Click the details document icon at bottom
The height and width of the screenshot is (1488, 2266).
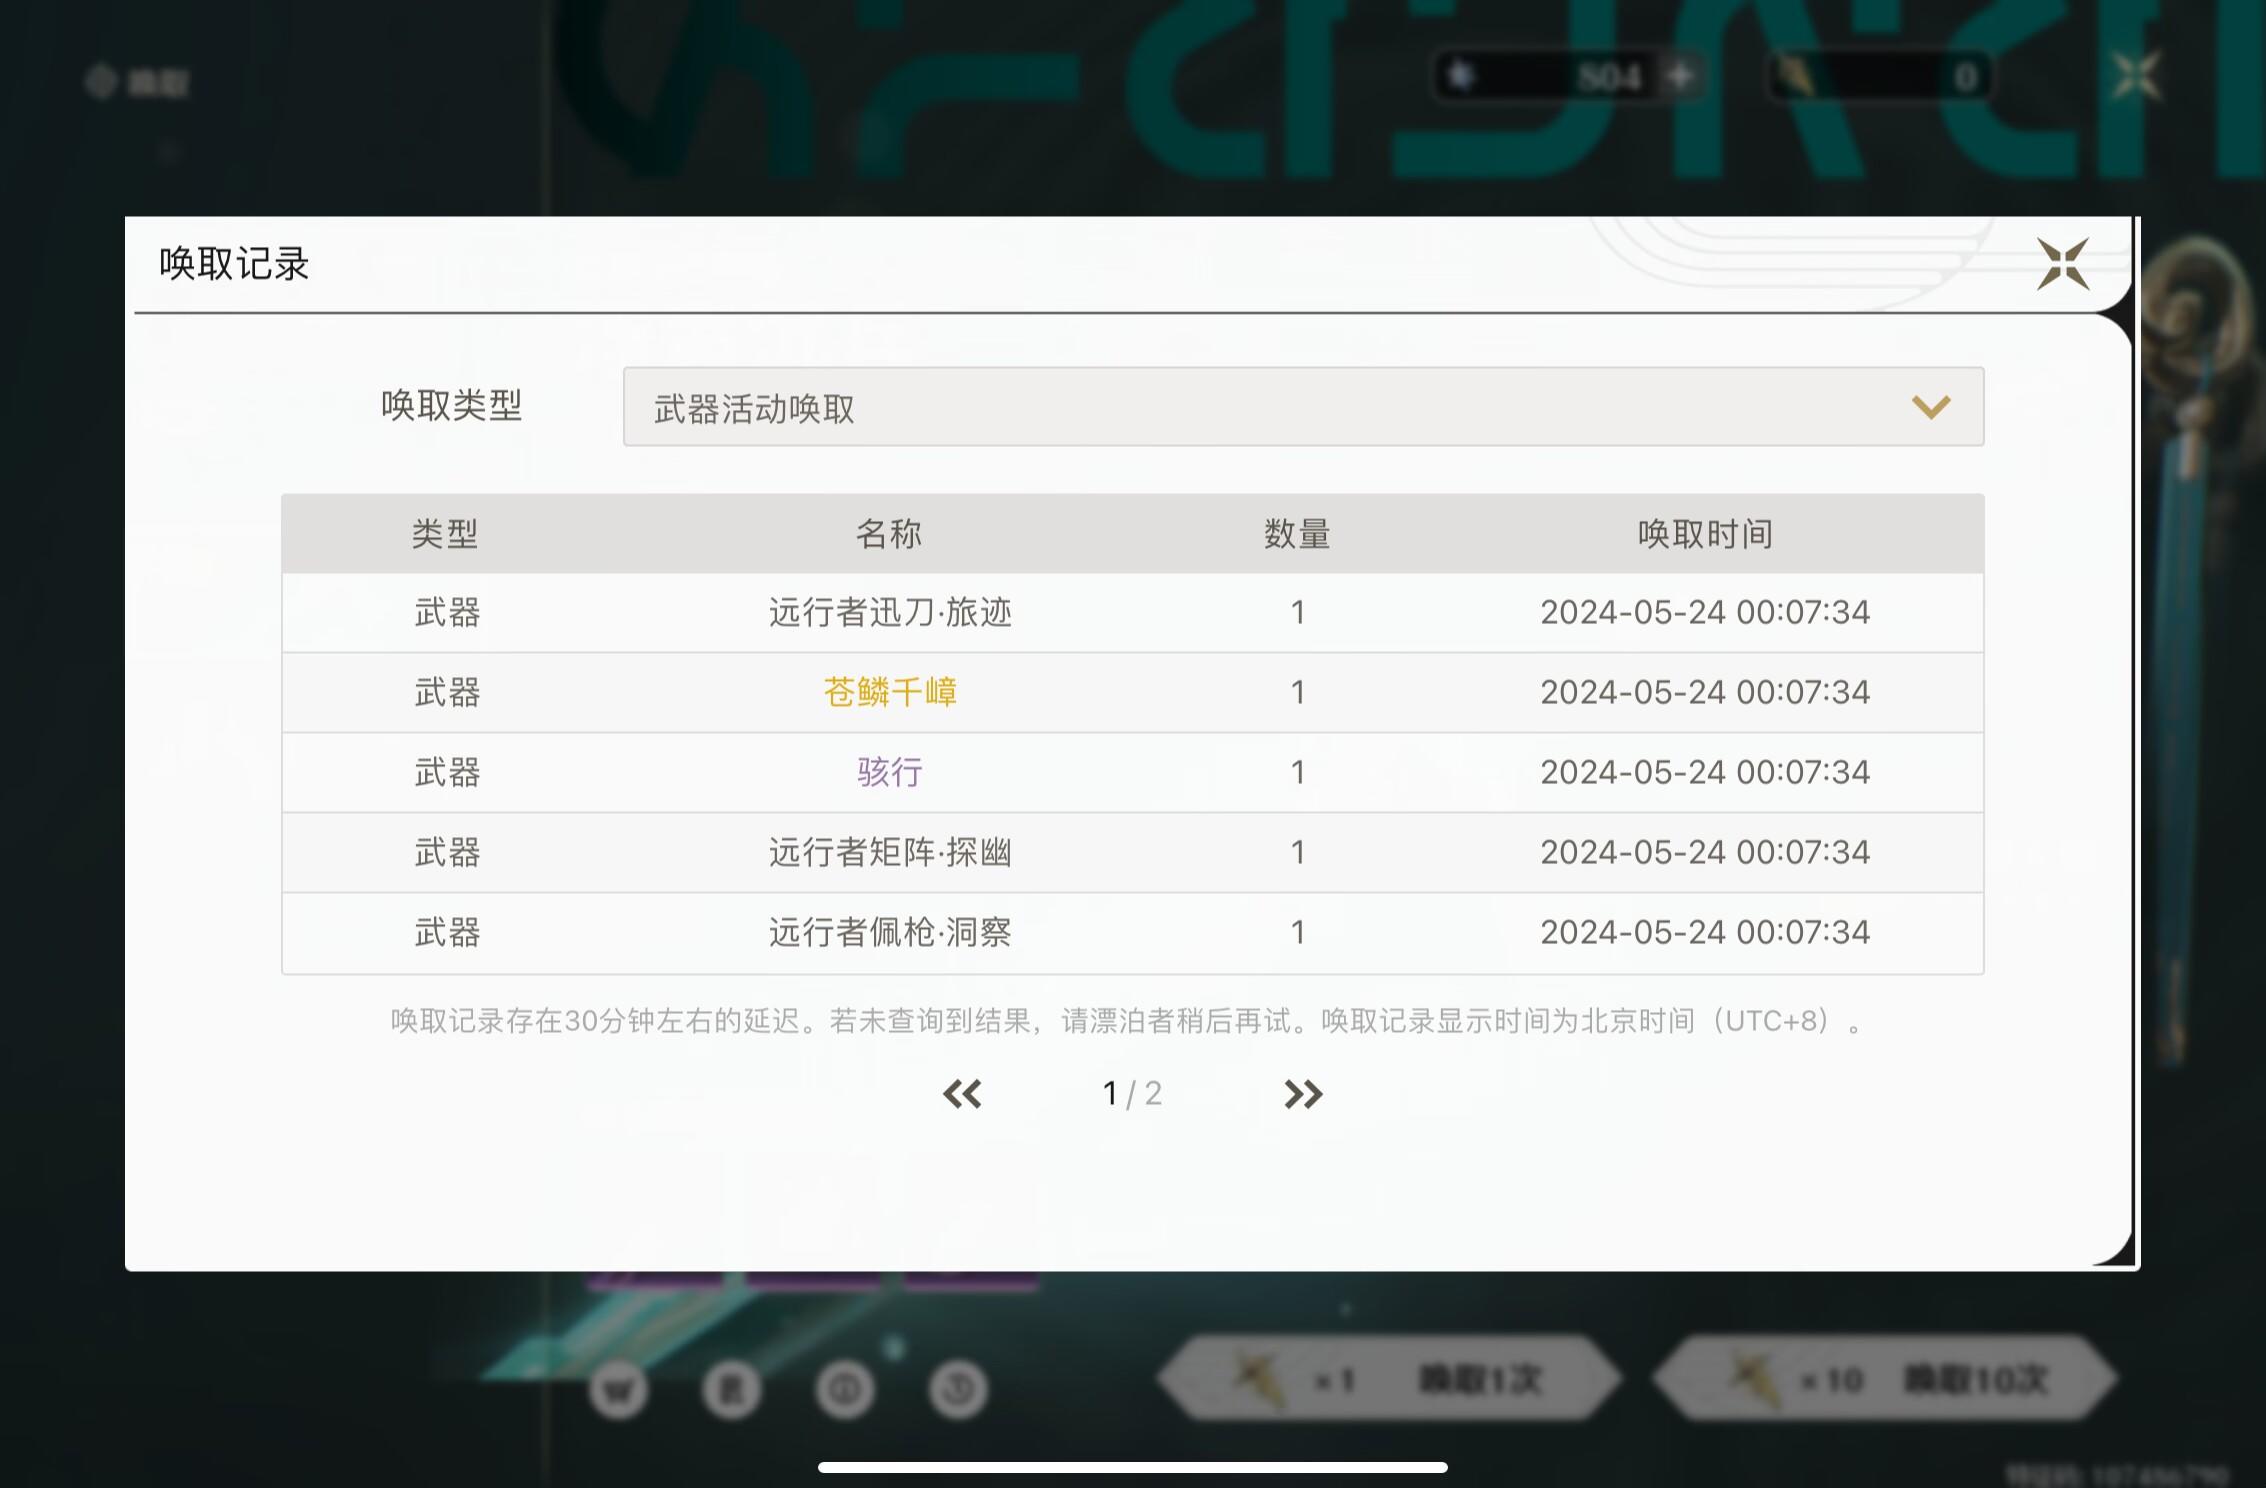pyautogui.click(x=731, y=1389)
